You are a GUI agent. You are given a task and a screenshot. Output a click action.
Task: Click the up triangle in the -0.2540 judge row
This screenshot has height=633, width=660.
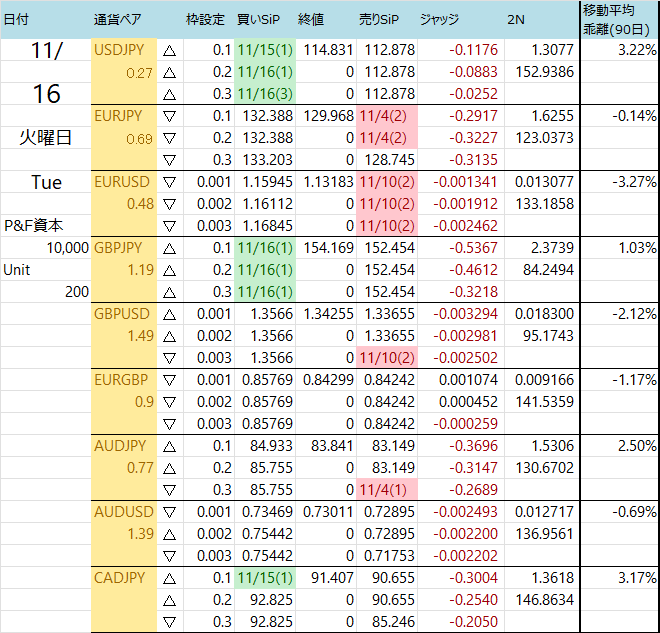tap(169, 601)
